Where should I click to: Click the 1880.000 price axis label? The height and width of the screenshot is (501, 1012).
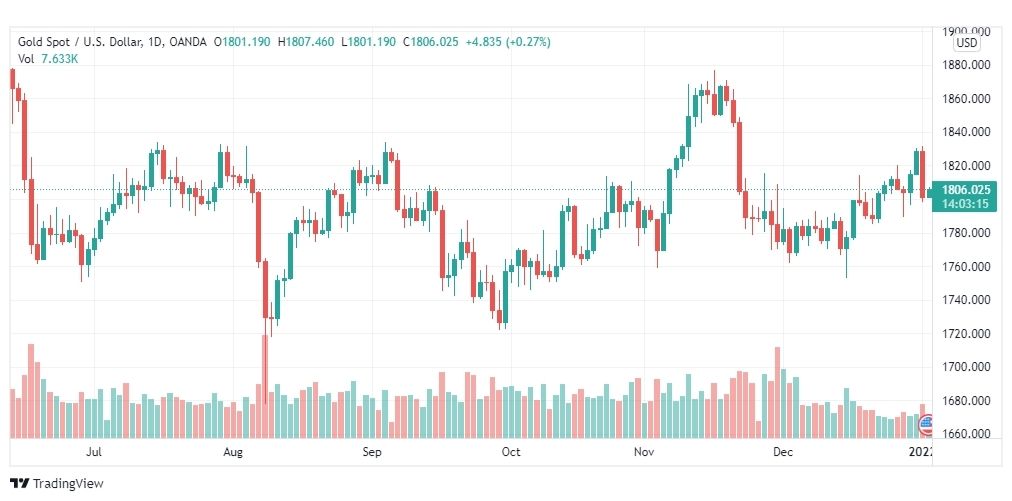point(966,65)
